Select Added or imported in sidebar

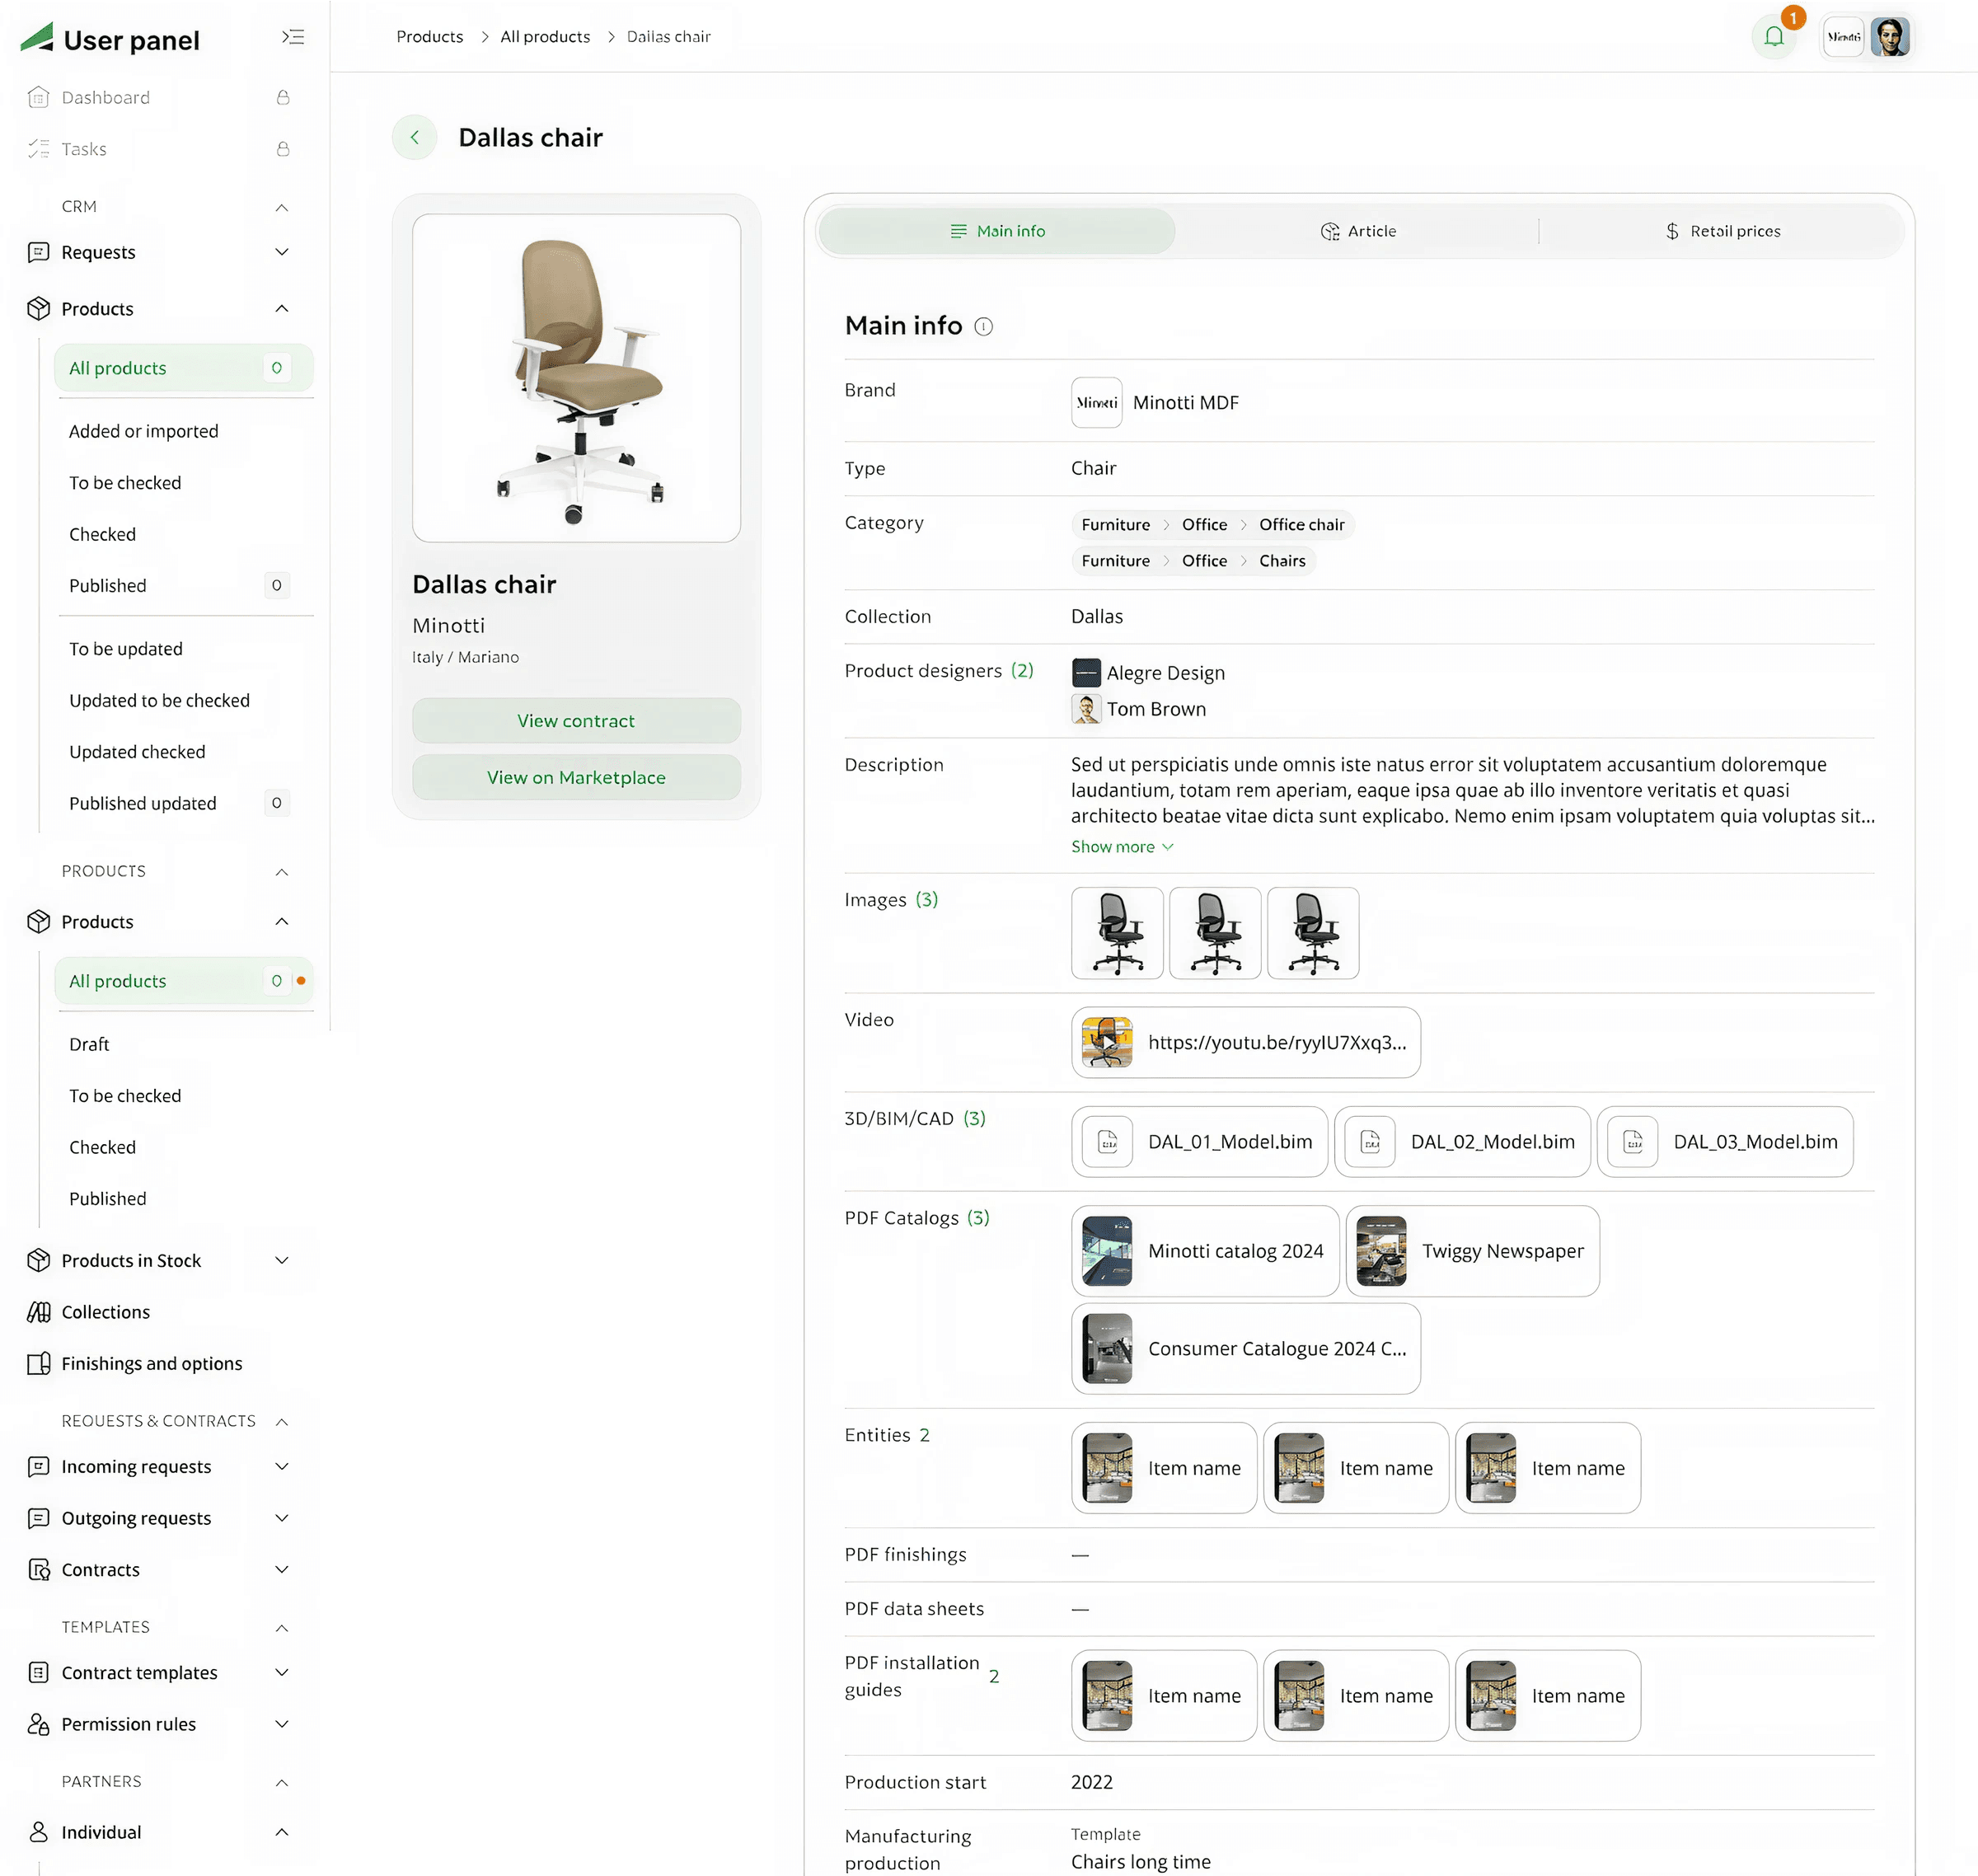click(x=143, y=431)
